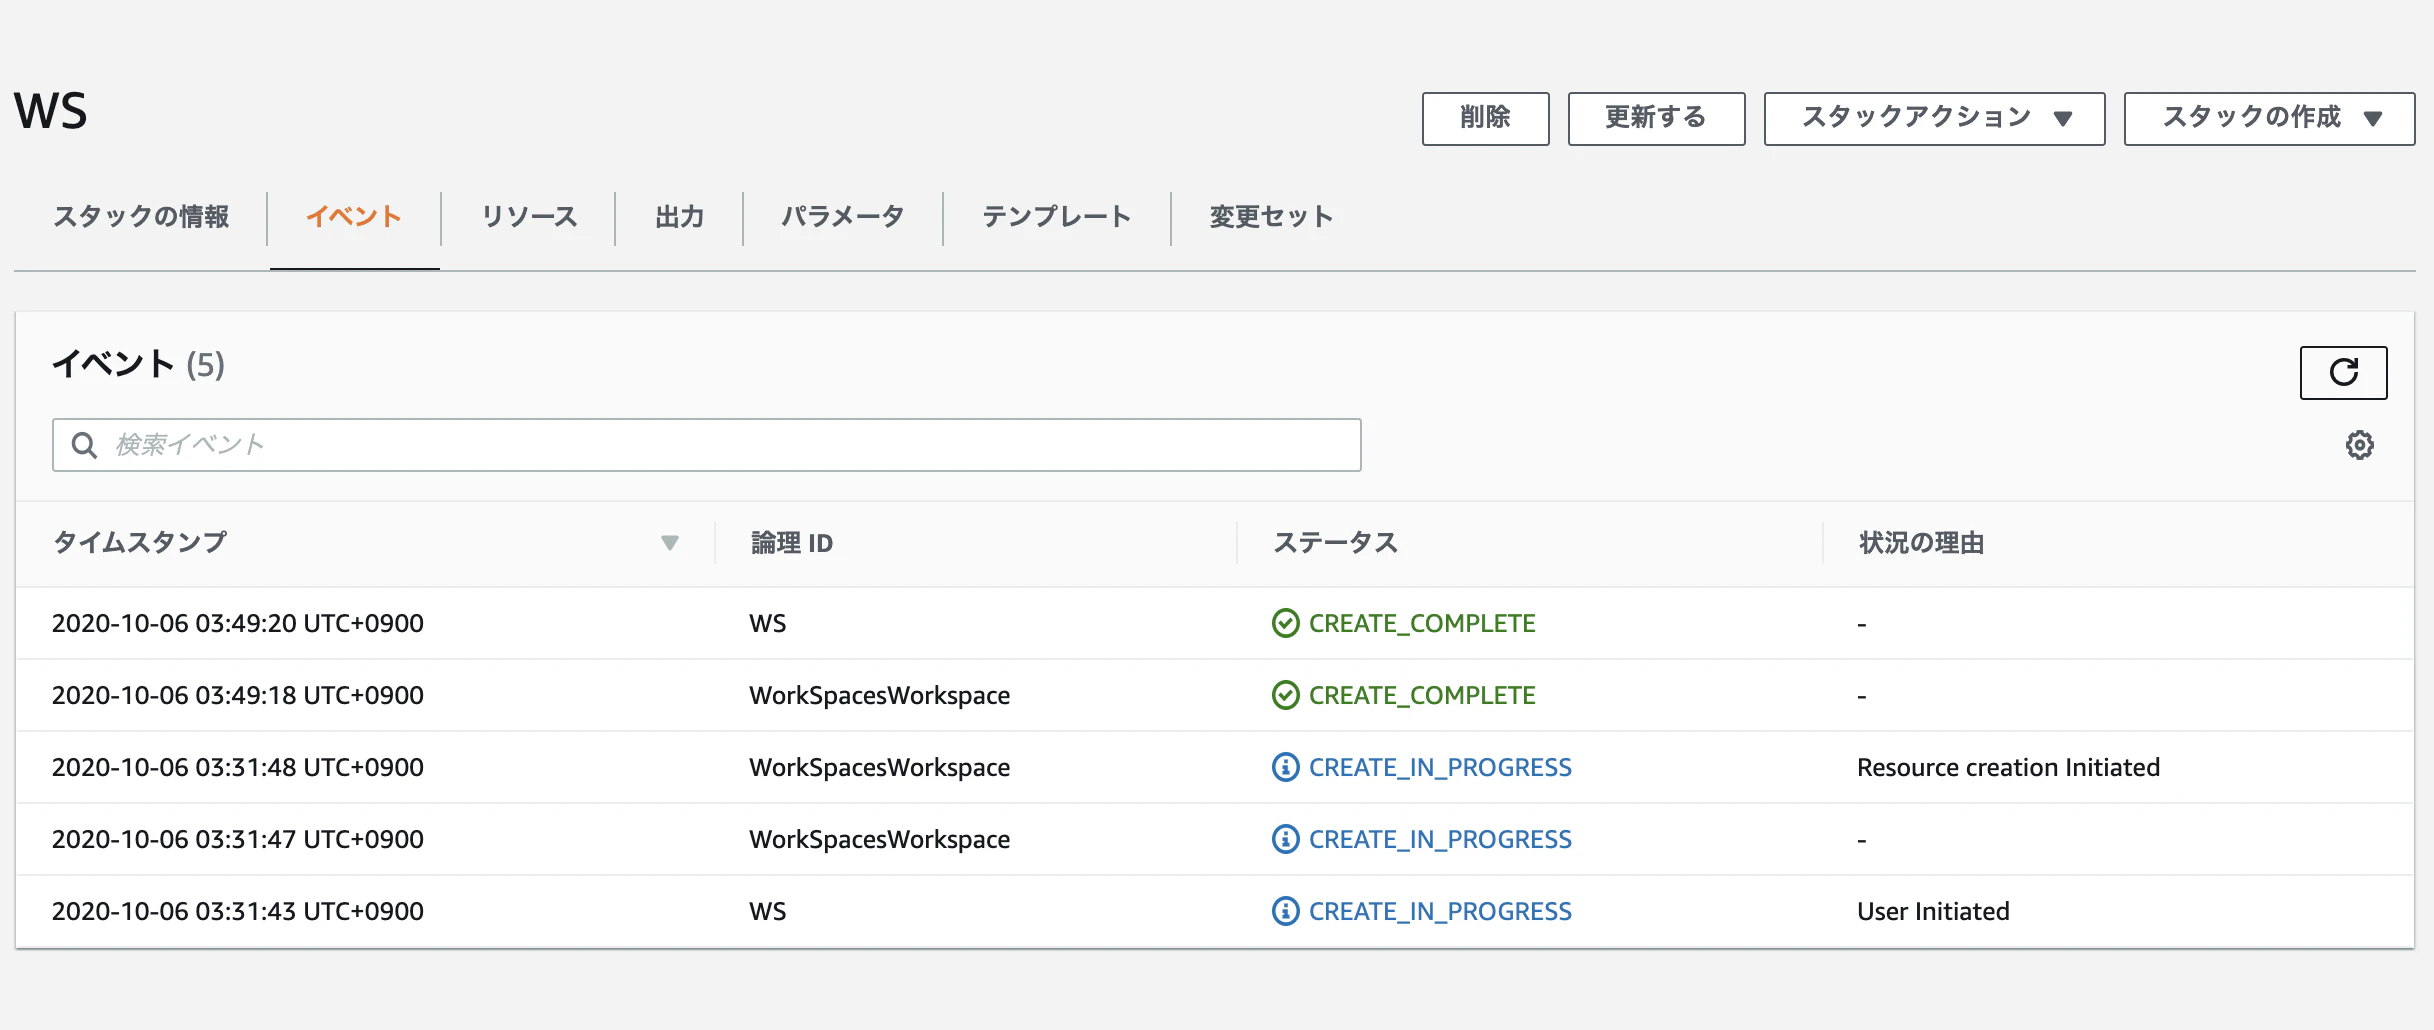Image resolution: width=2434 pixels, height=1030 pixels.
Task: Click the 論理 ID column header
Action: 792,543
